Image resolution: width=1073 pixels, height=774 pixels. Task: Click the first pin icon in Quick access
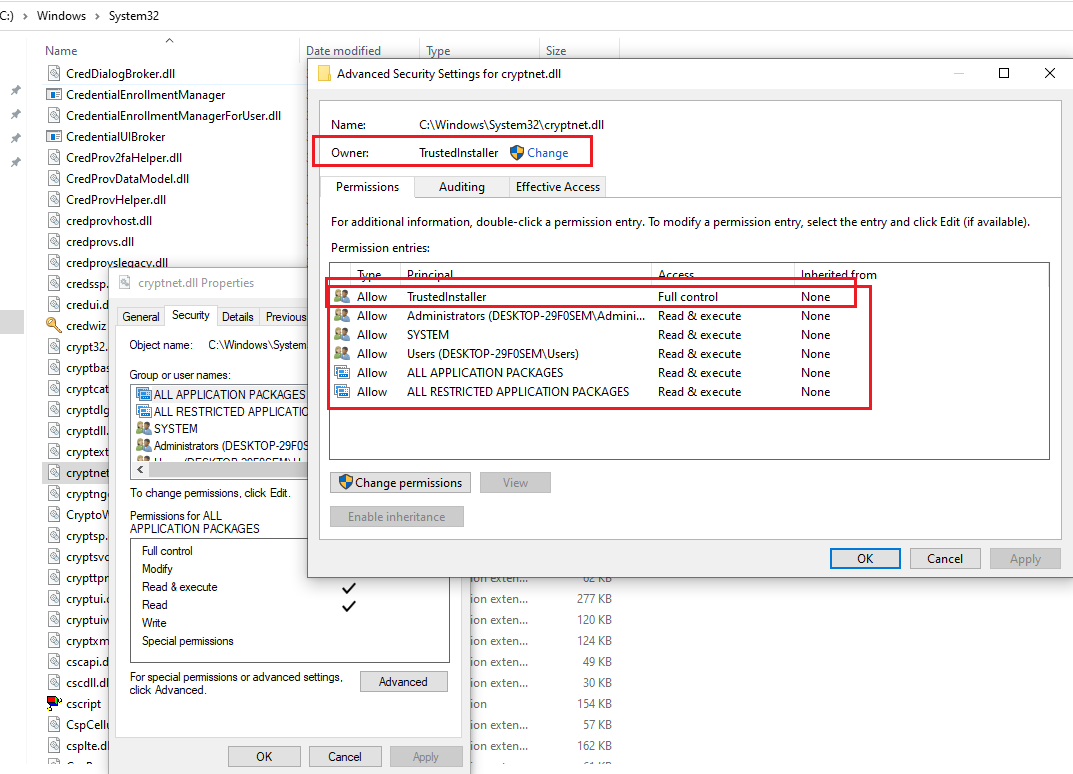point(15,90)
